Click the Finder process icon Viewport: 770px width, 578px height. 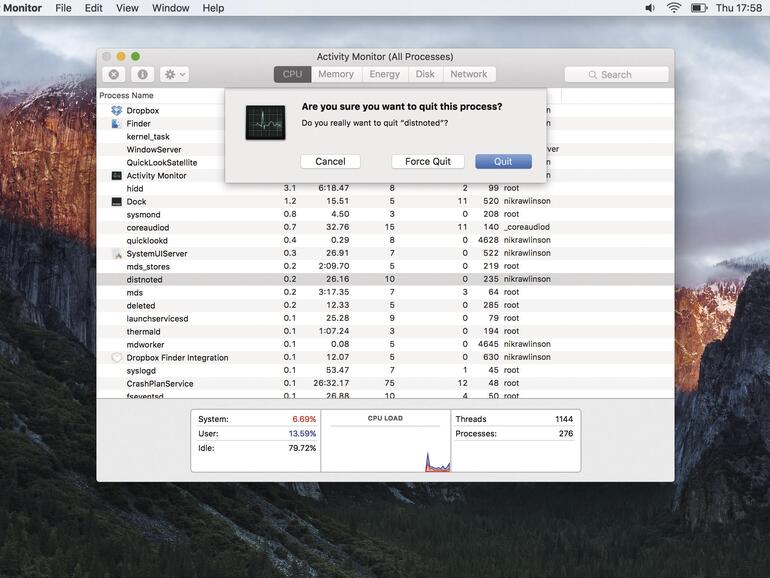[116, 124]
